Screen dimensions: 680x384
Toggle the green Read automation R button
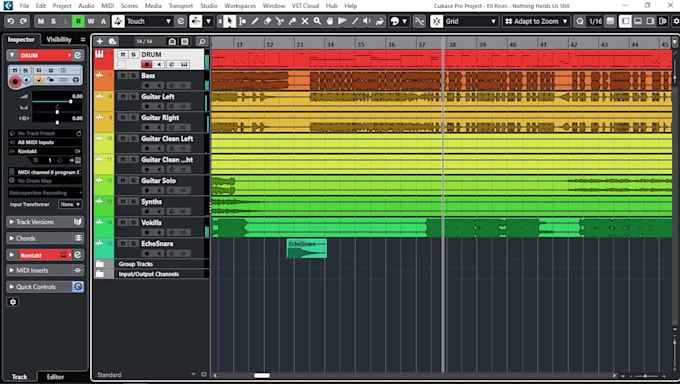point(78,21)
